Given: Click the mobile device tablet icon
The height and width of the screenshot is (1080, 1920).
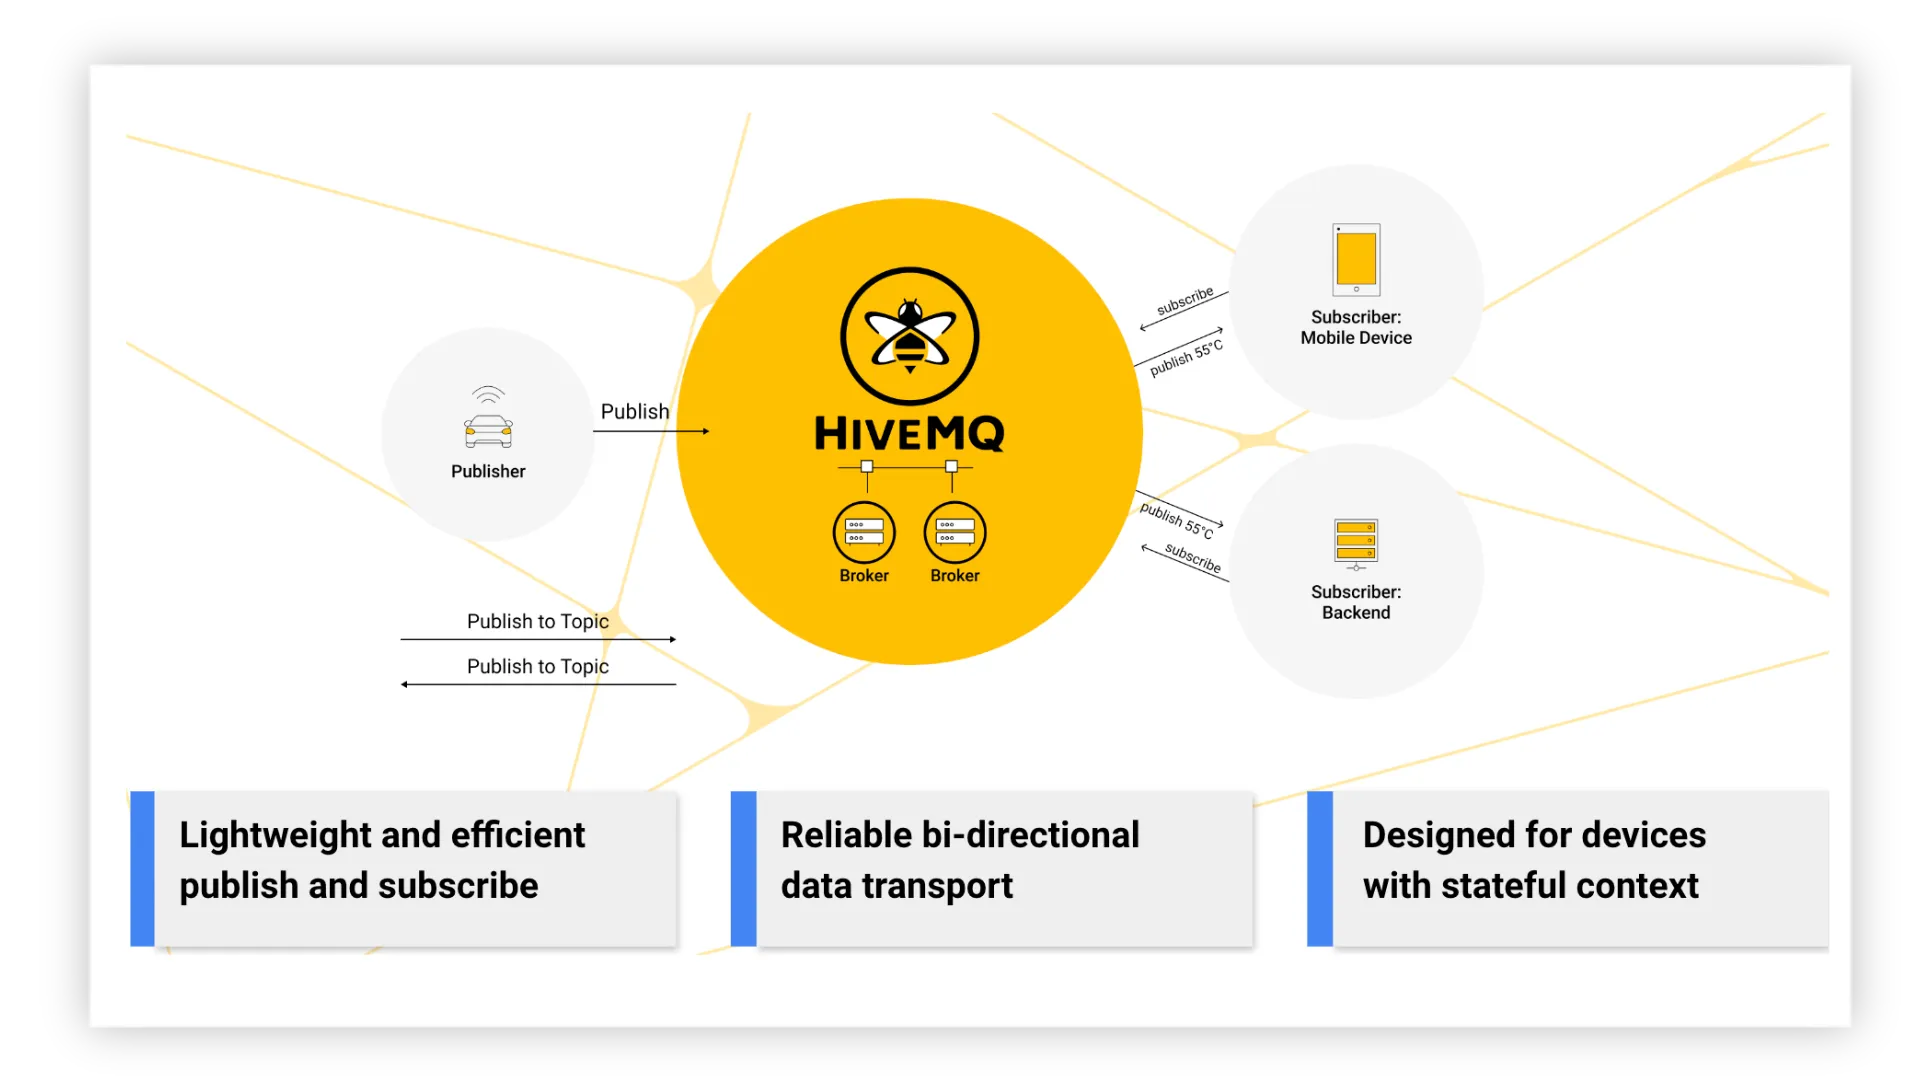Looking at the screenshot, I should tap(1356, 260).
